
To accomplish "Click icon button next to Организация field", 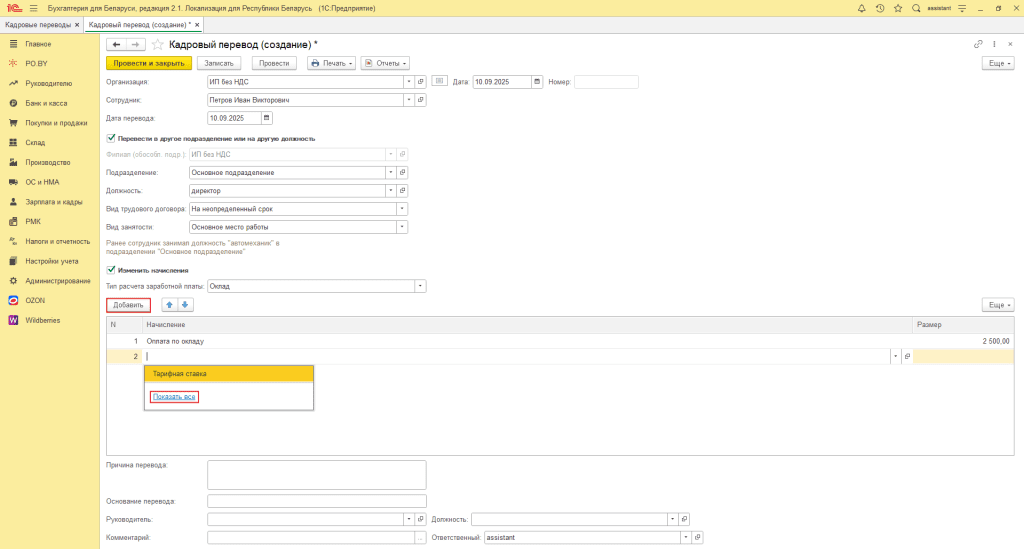I will [440, 82].
